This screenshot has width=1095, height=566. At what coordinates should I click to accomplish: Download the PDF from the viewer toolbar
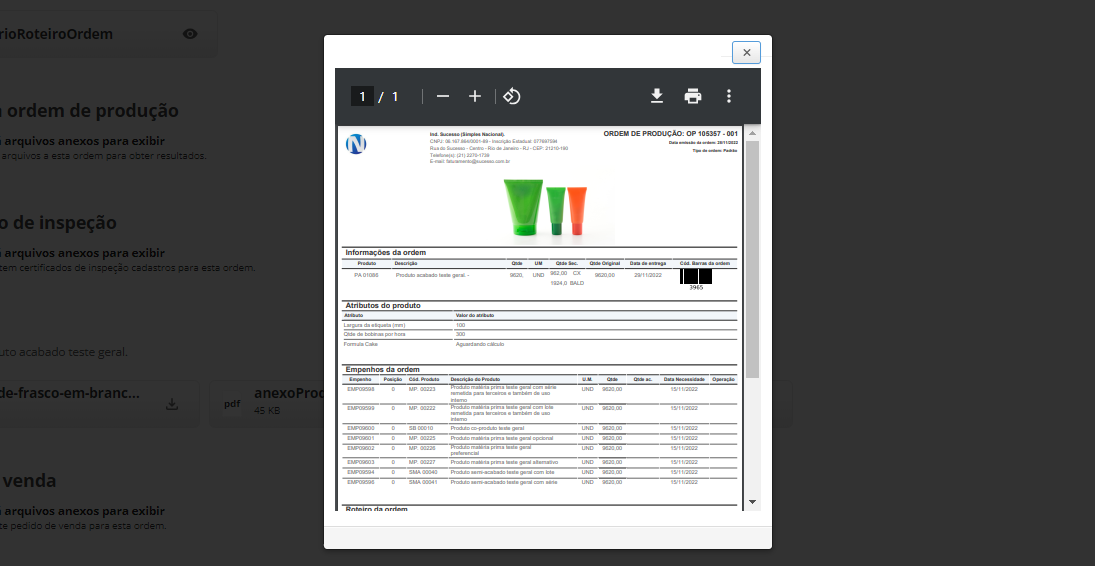(656, 96)
